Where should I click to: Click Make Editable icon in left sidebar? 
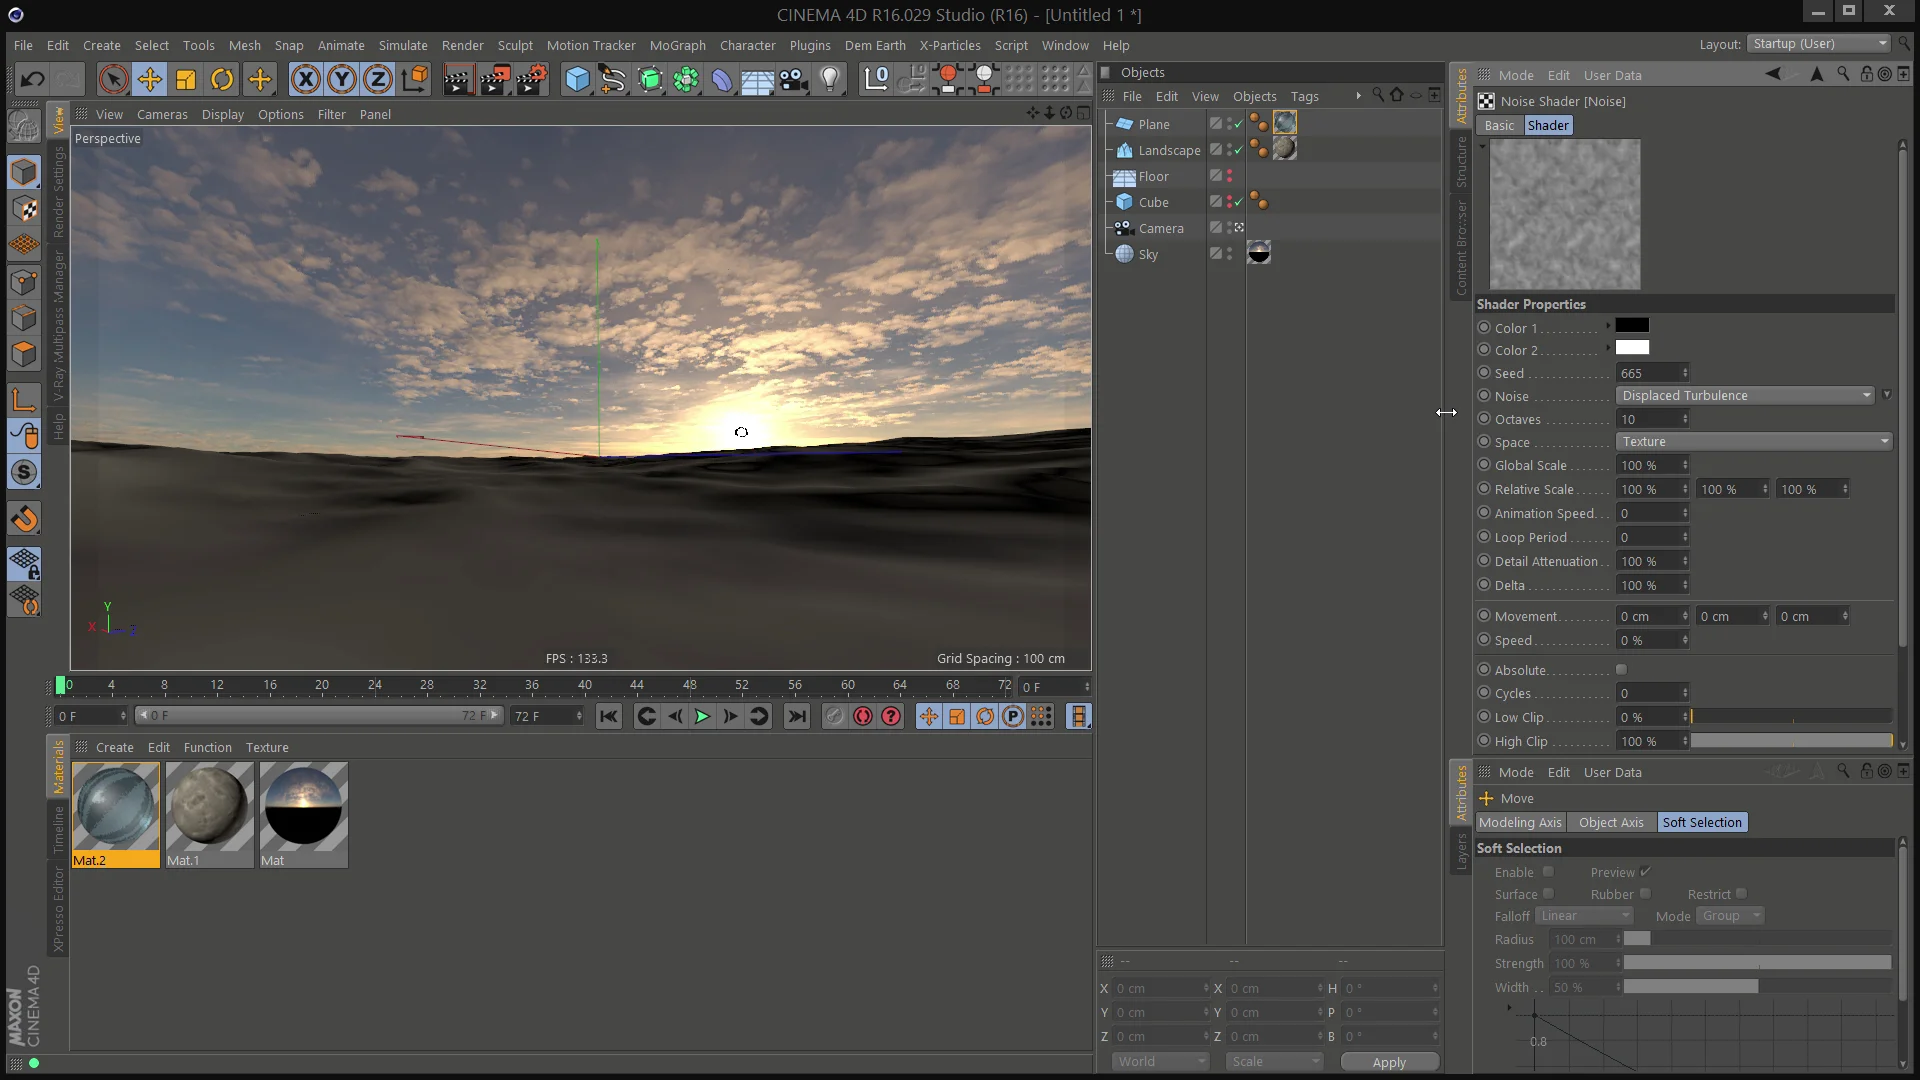[x=25, y=125]
